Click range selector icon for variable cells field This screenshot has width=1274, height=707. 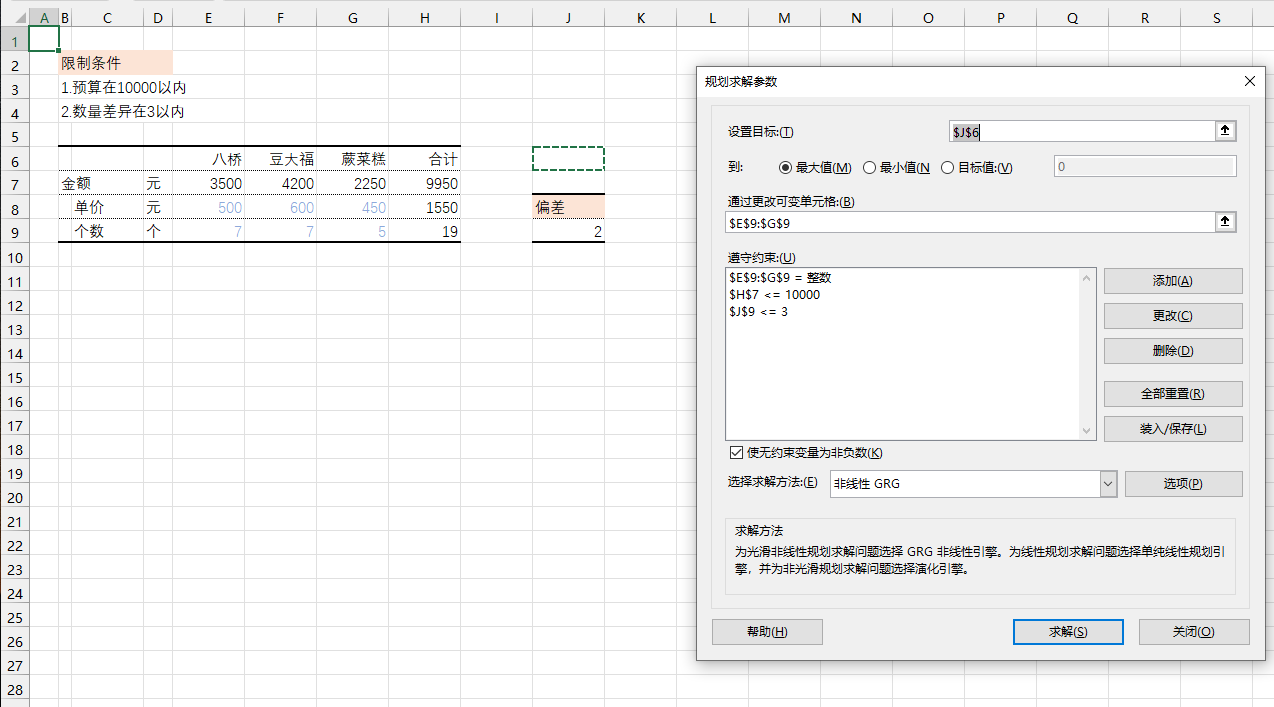[1226, 221]
